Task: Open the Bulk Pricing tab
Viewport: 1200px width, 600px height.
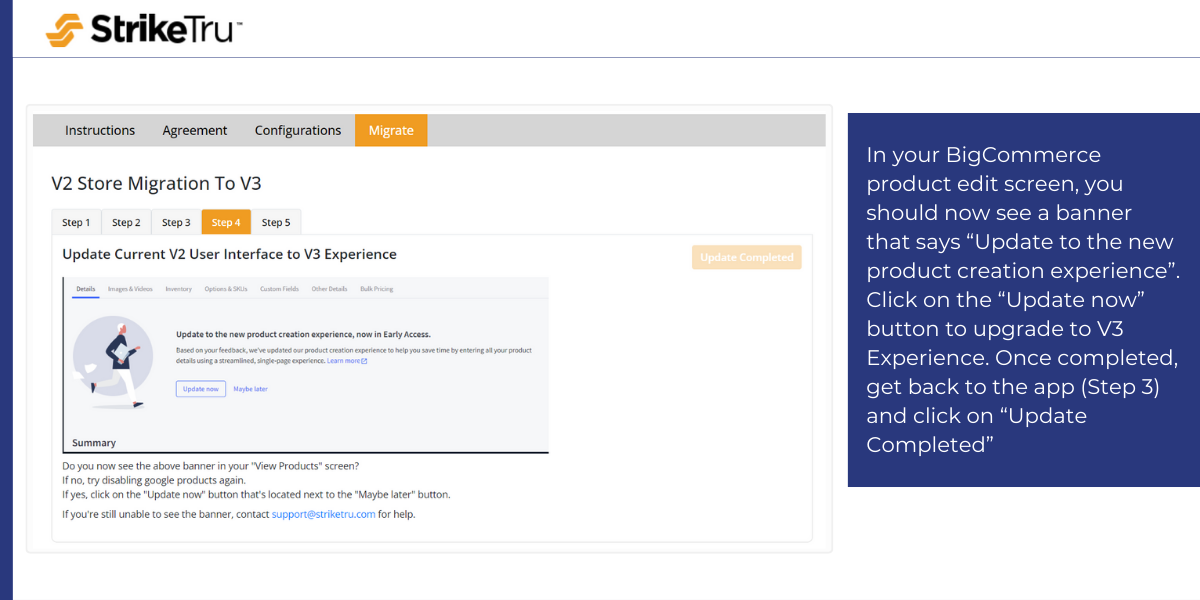Action: pyautogui.click(x=376, y=289)
